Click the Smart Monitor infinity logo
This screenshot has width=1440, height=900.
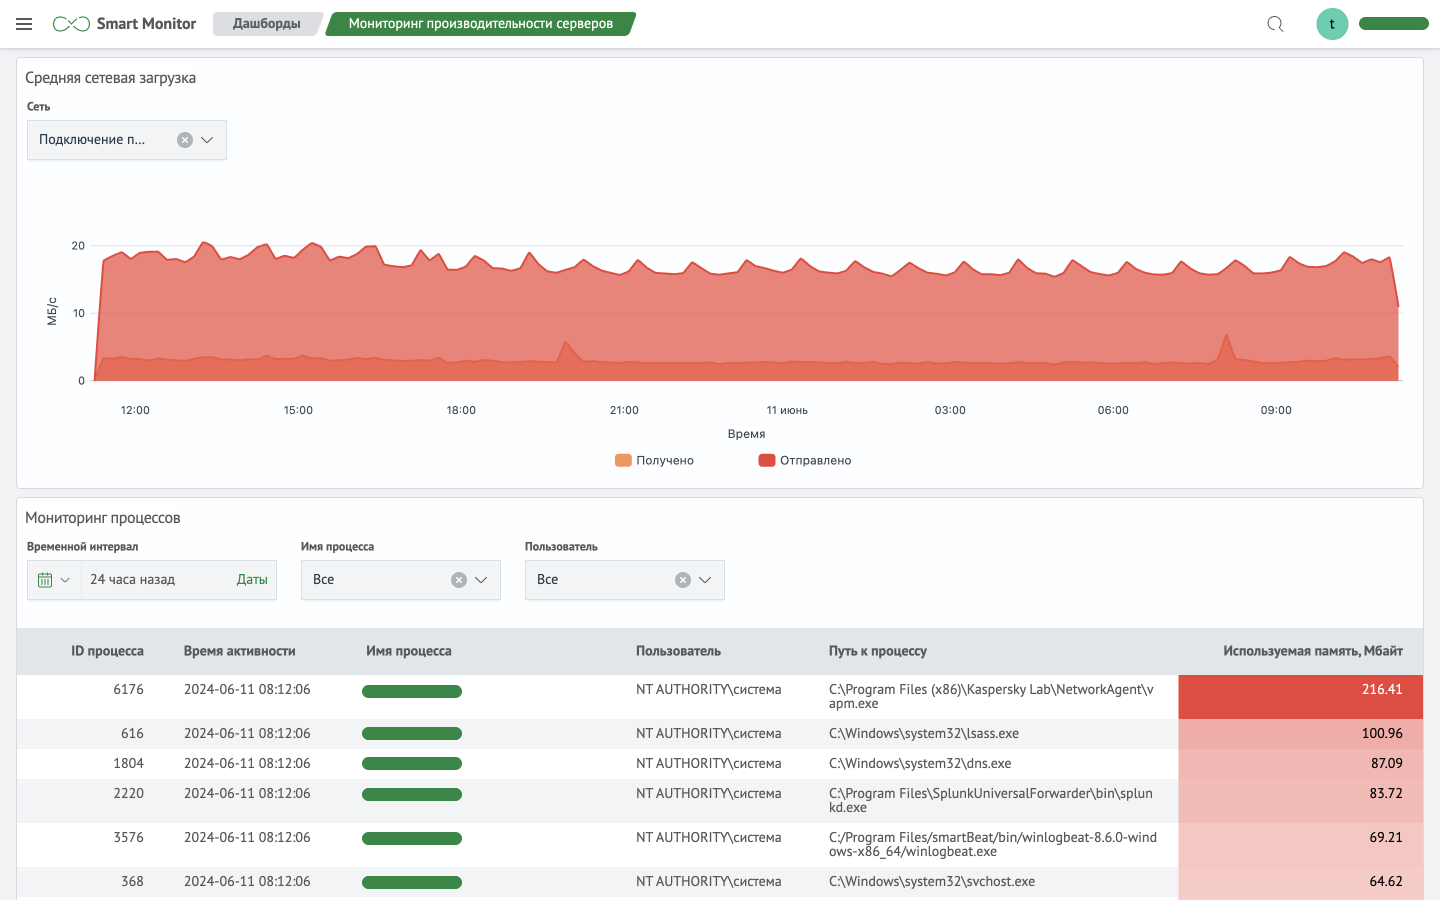tap(71, 24)
